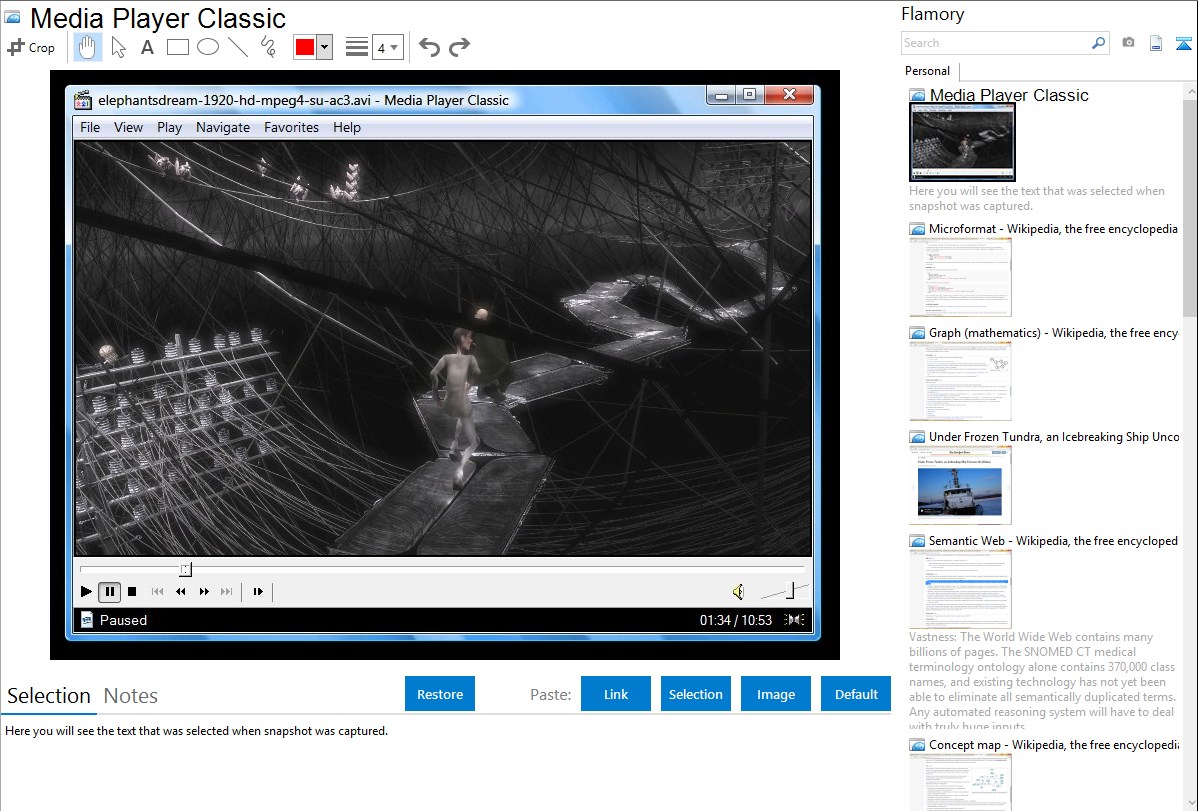The height and width of the screenshot is (811, 1198).
Task: Click the Microformat snapshot page thumbnail
Action: pyautogui.click(x=960, y=277)
